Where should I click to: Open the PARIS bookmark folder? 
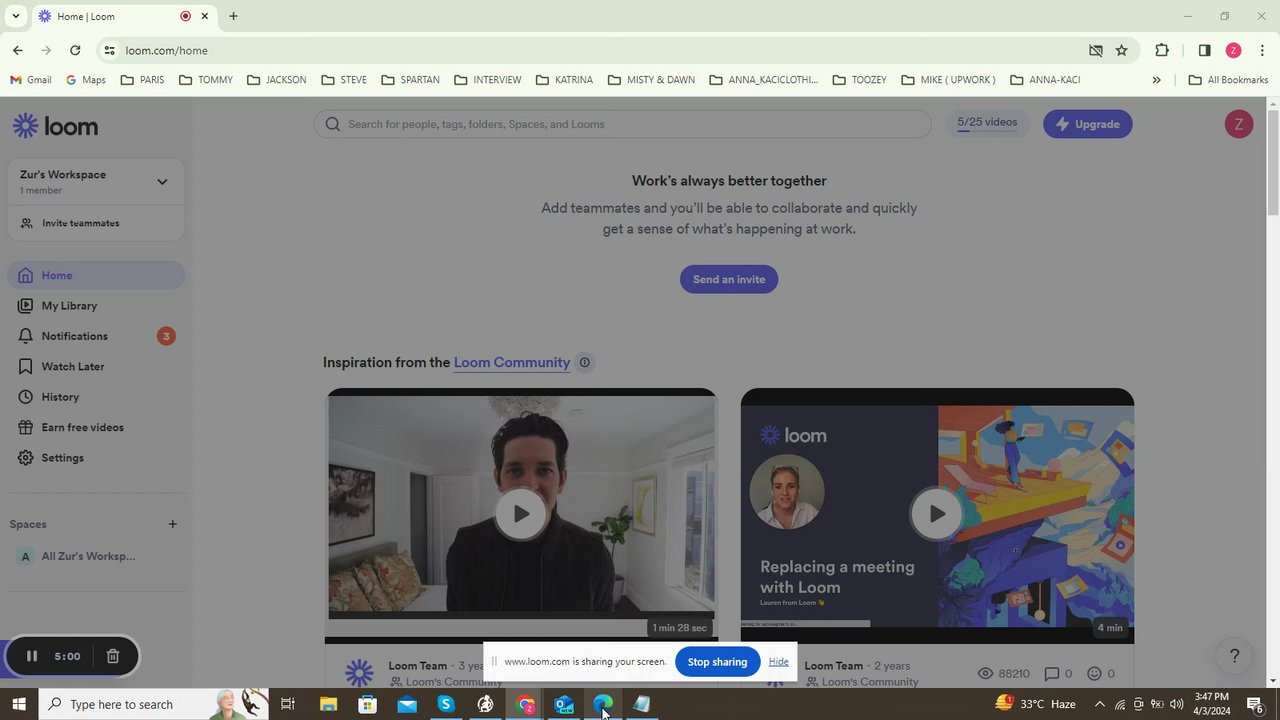[x=142, y=80]
